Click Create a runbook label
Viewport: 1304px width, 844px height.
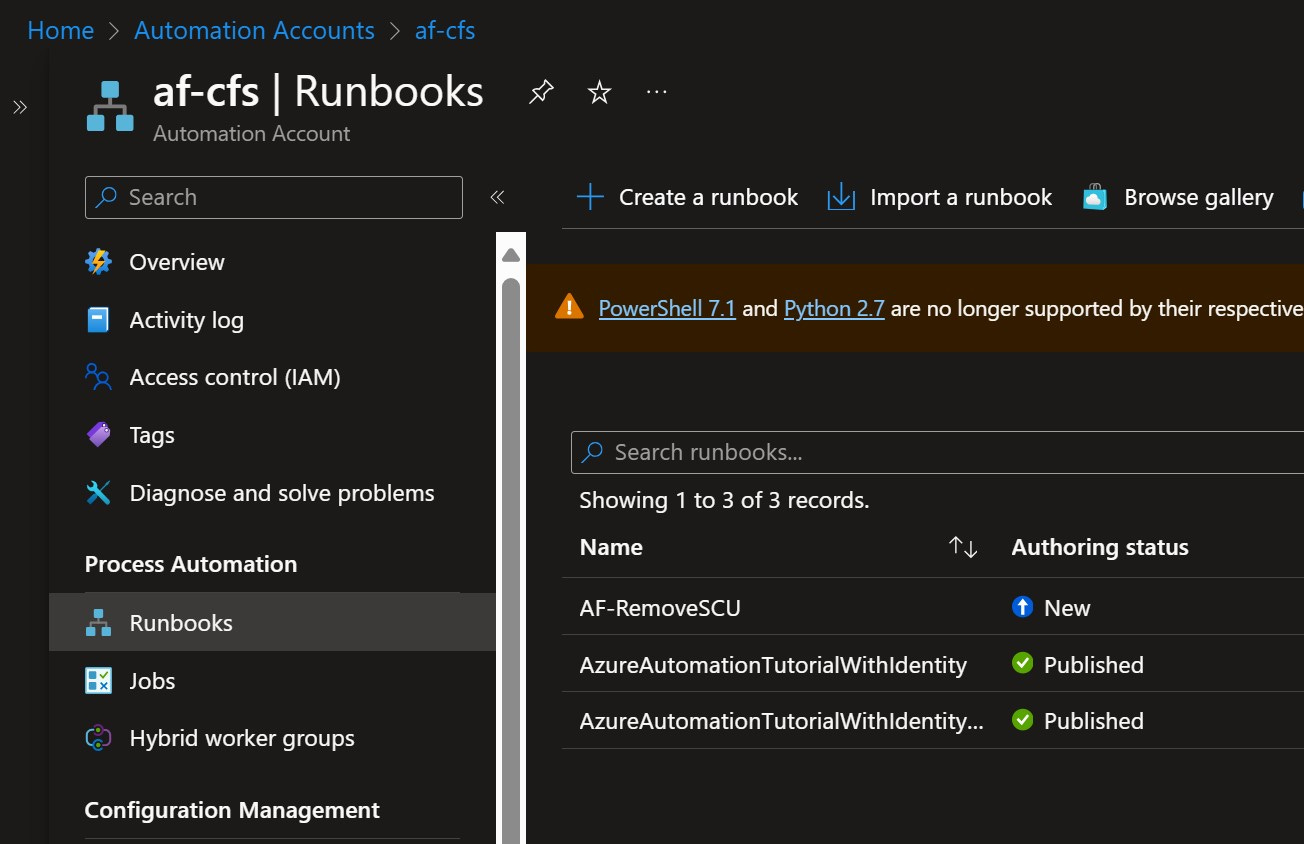click(x=708, y=197)
